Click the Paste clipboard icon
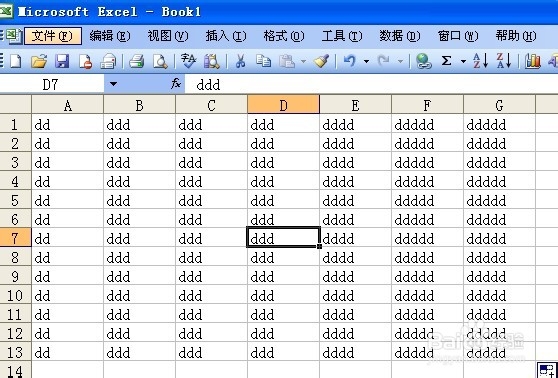Screen dimensions: 558x378 point(287,62)
